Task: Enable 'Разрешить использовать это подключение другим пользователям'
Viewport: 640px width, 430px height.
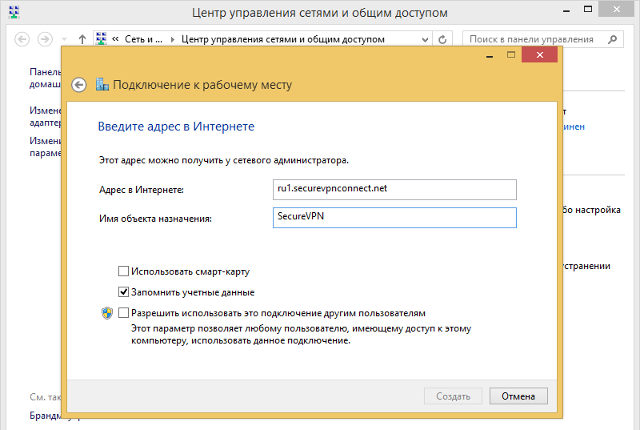Action: point(123,313)
